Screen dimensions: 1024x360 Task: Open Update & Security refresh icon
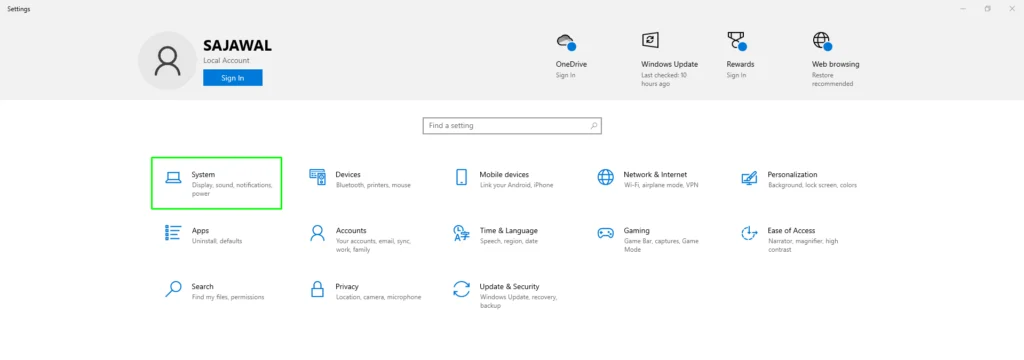pos(462,289)
